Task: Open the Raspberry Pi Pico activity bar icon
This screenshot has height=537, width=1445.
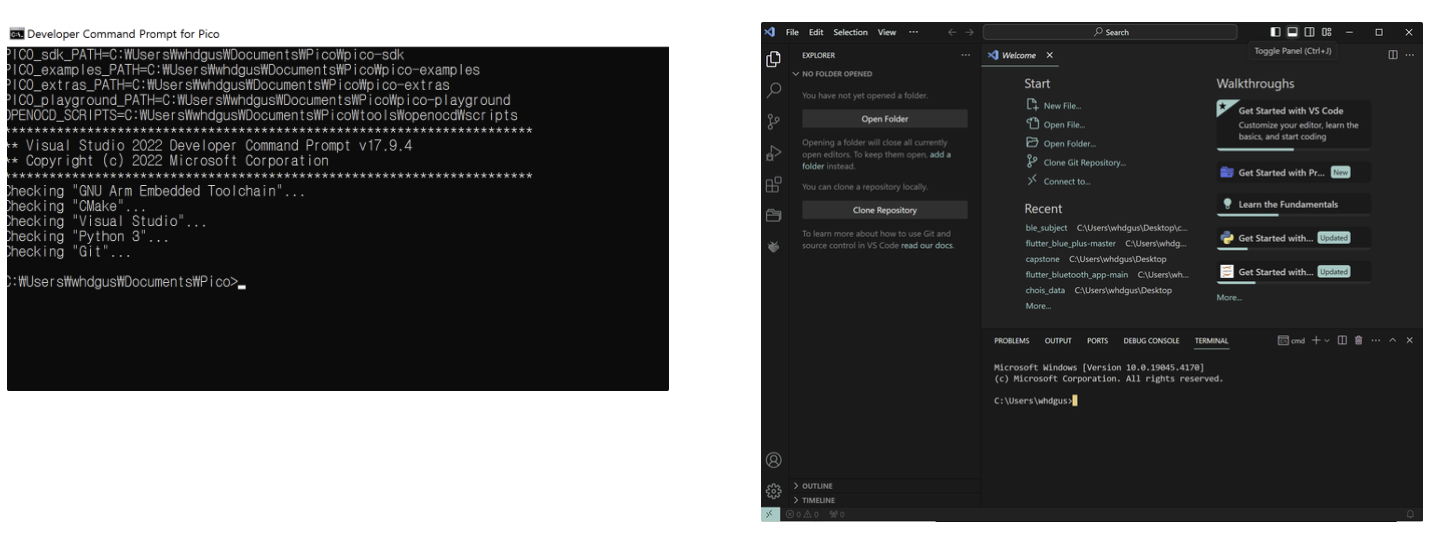Action: click(x=773, y=246)
